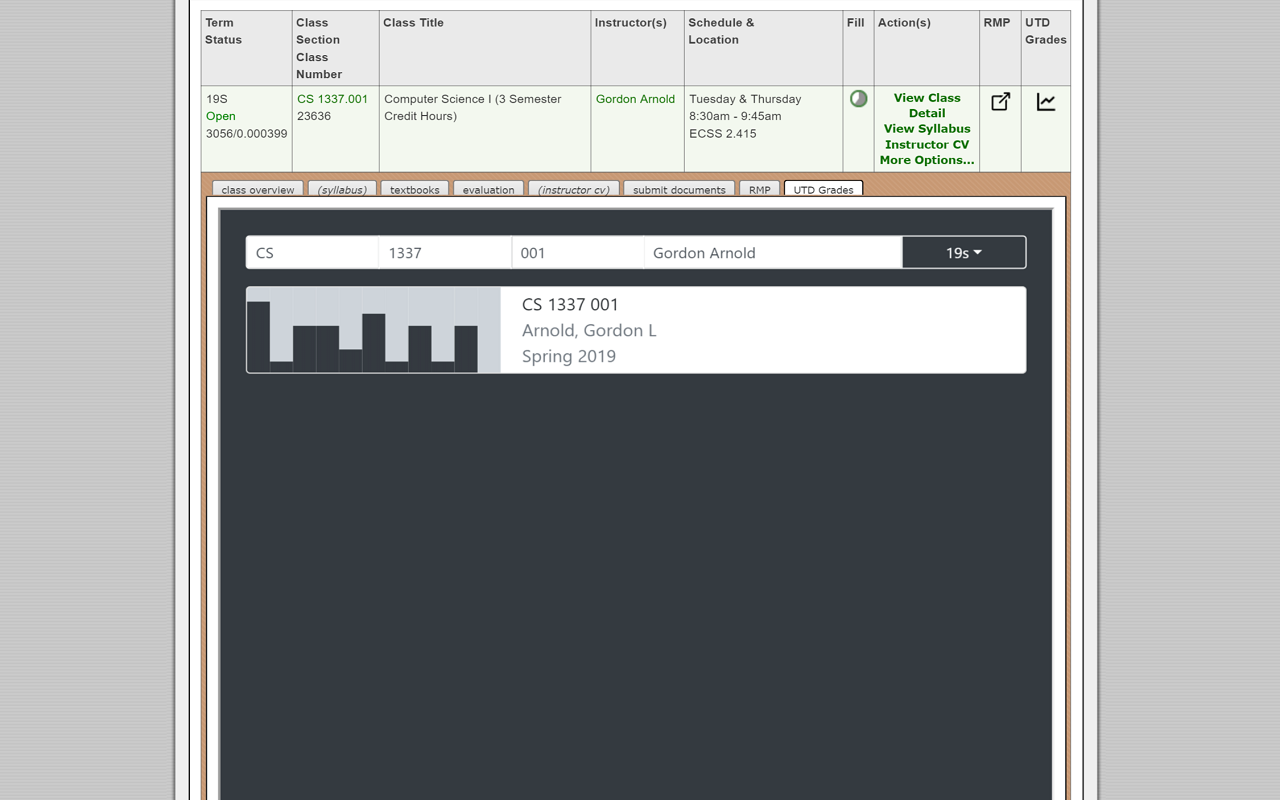Click the Computer Science I class title
This screenshot has height=800, width=1280.
(x=473, y=107)
